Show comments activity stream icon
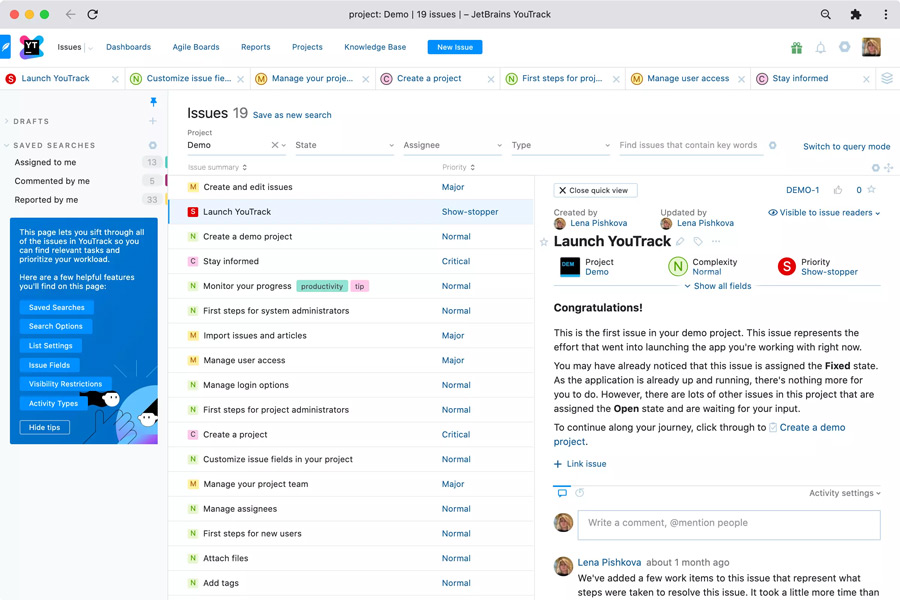The image size is (900, 600). (x=562, y=493)
